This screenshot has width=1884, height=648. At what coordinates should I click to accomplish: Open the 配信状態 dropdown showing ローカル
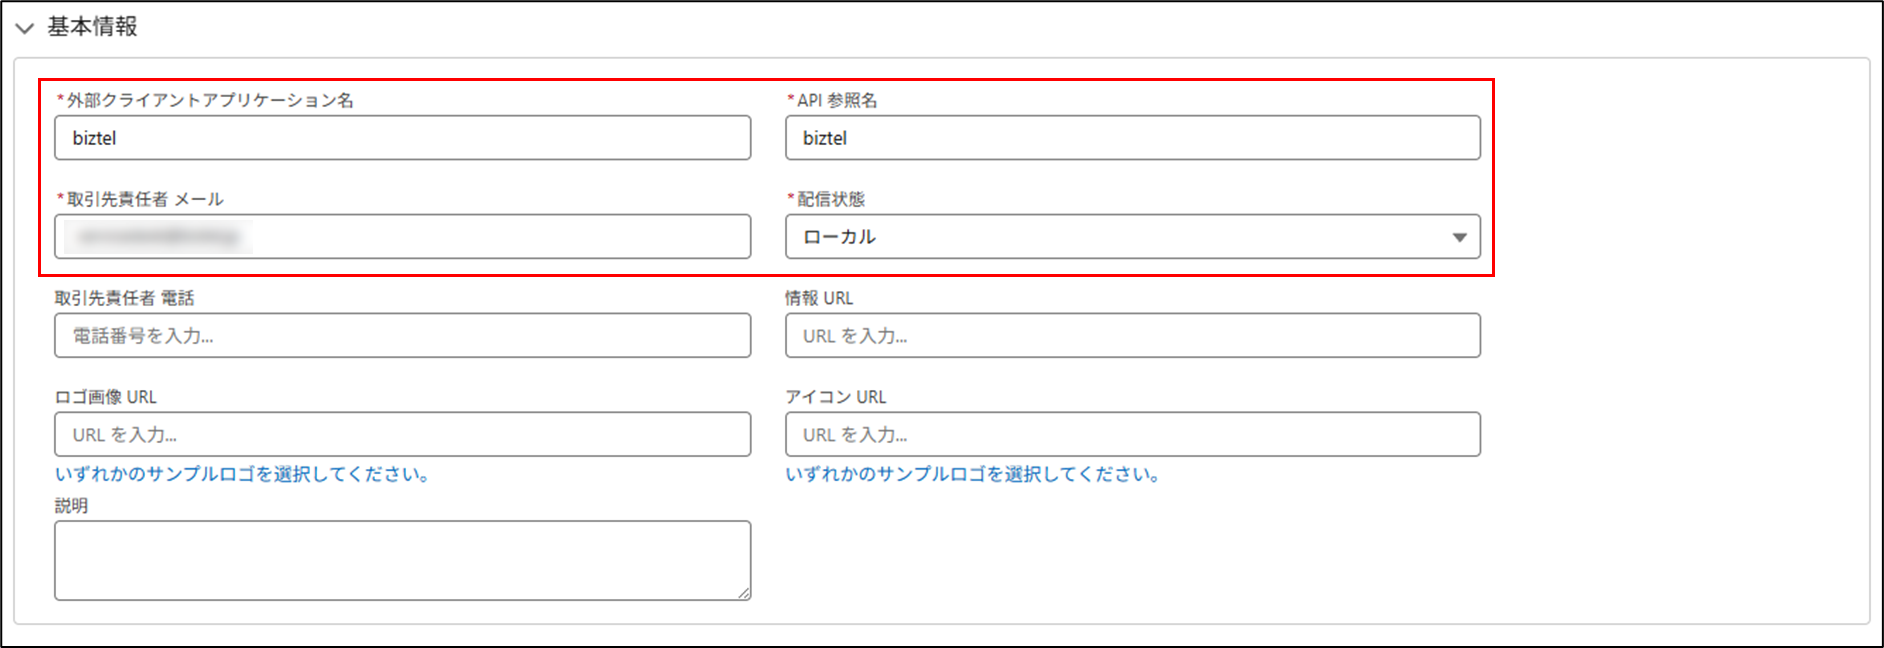(x=1132, y=237)
